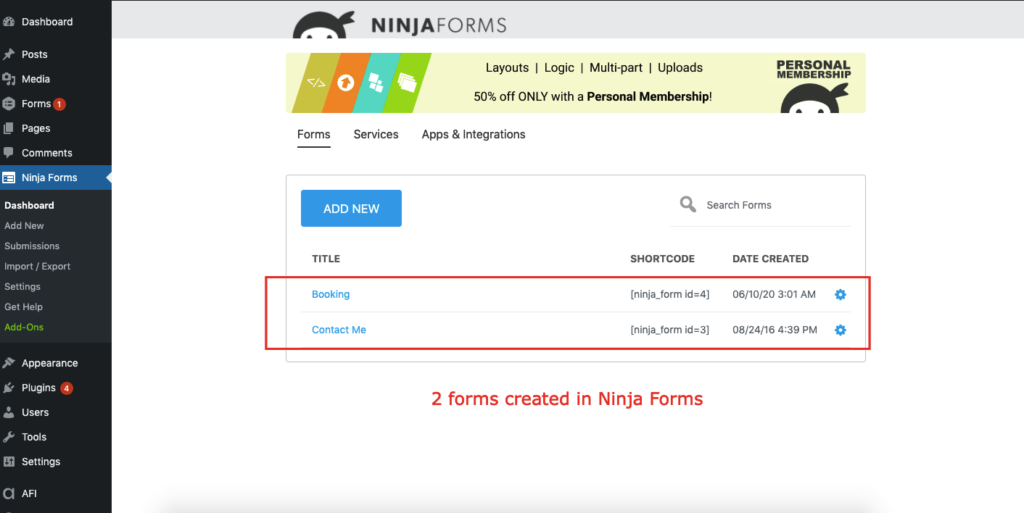
Task: Select shortcode text [ninja_form id=4]
Action: (669, 294)
